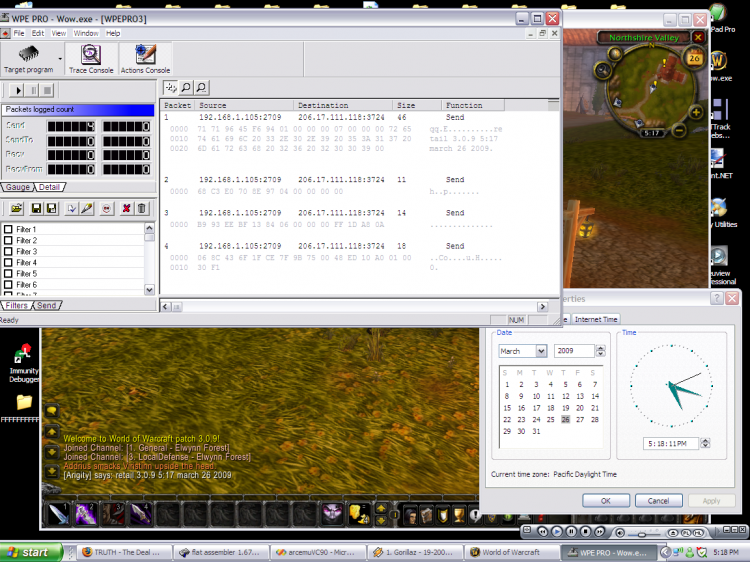Open the Actions Console
This screenshot has width=750, height=562.
coord(145,58)
